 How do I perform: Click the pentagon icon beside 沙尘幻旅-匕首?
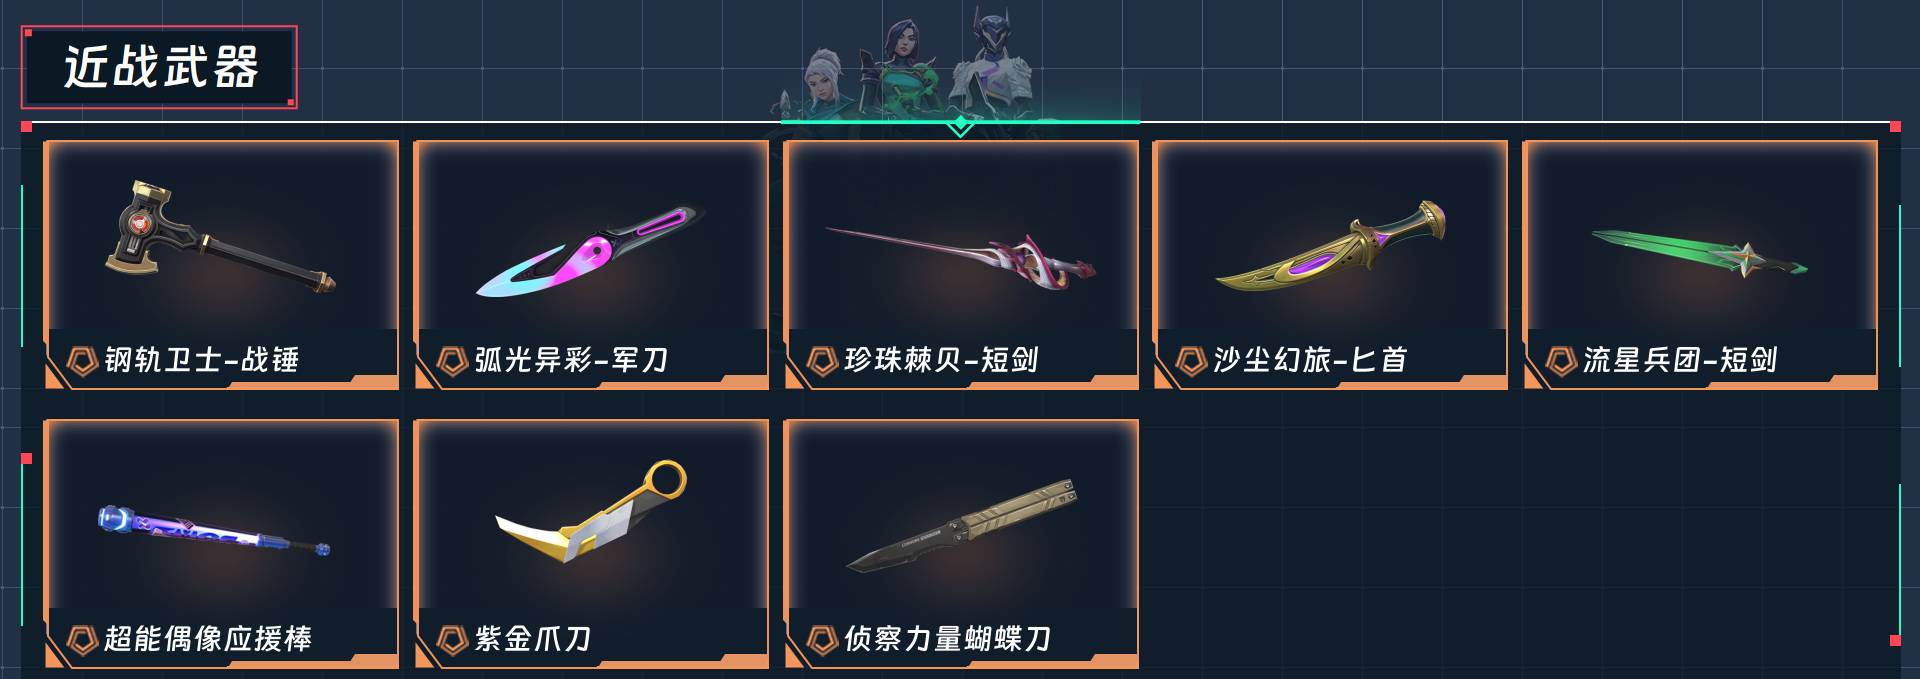pyautogui.click(x=1191, y=360)
